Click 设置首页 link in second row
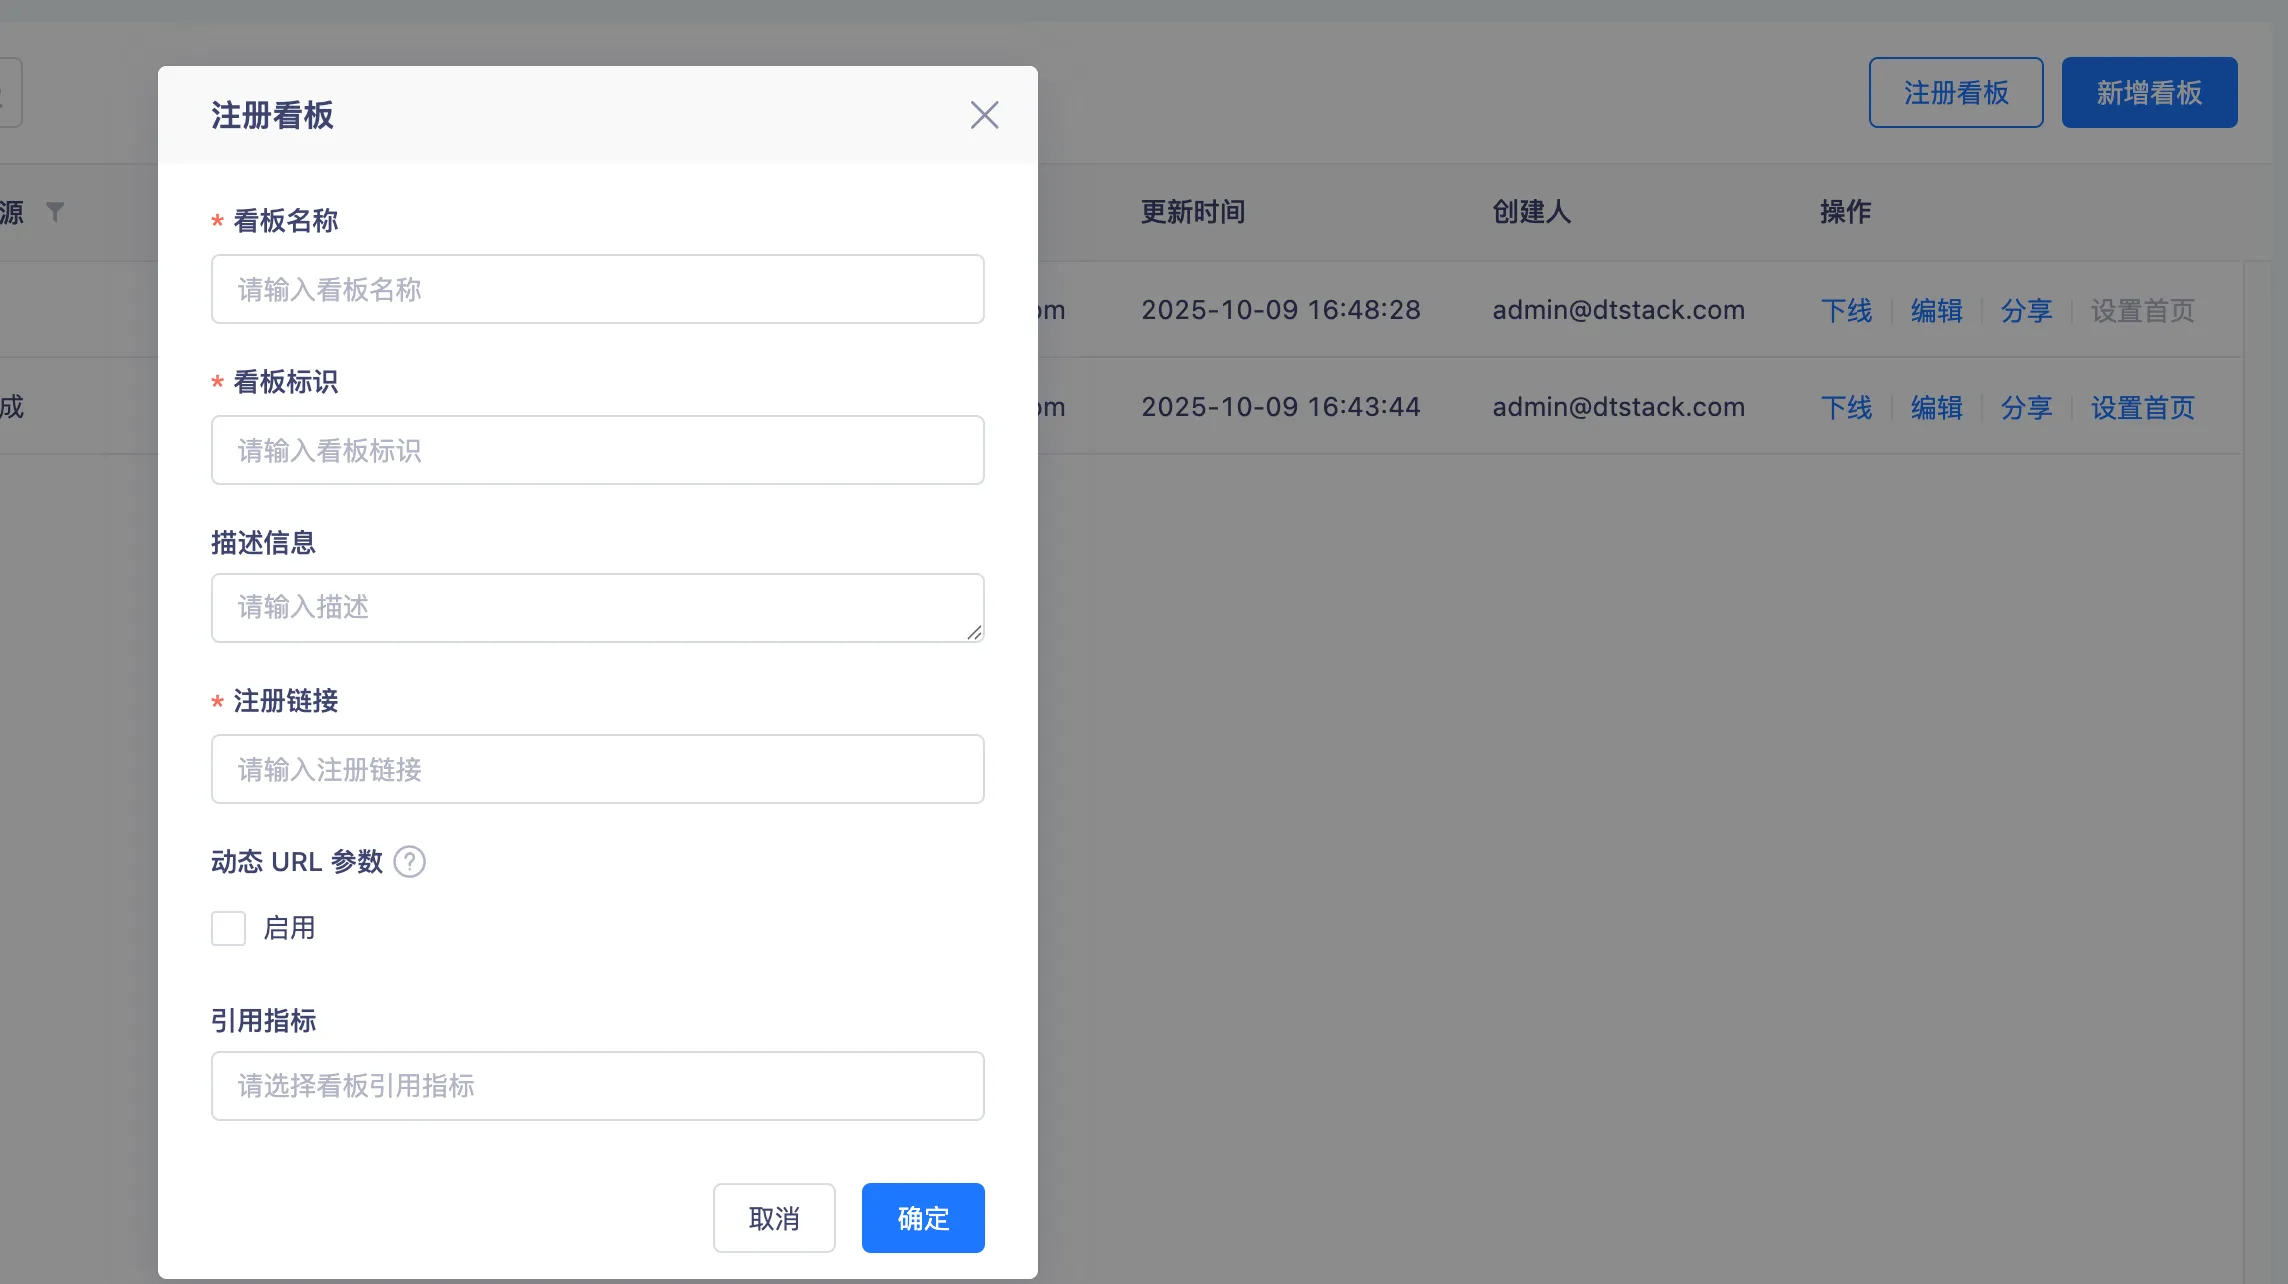The image size is (2288, 1284). [x=2142, y=407]
